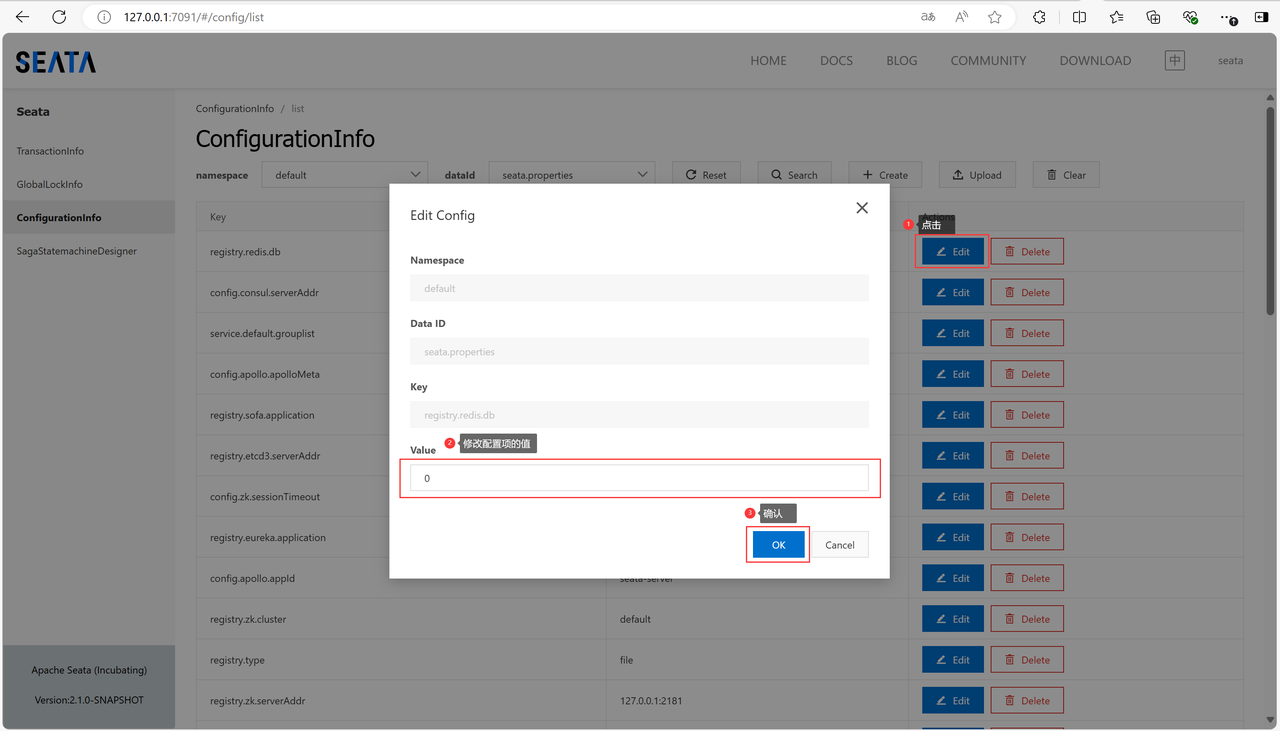This screenshot has width=1280, height=731.
Task: Click the Seata logo
Action: pyautogui.click(x=56, y=62)
